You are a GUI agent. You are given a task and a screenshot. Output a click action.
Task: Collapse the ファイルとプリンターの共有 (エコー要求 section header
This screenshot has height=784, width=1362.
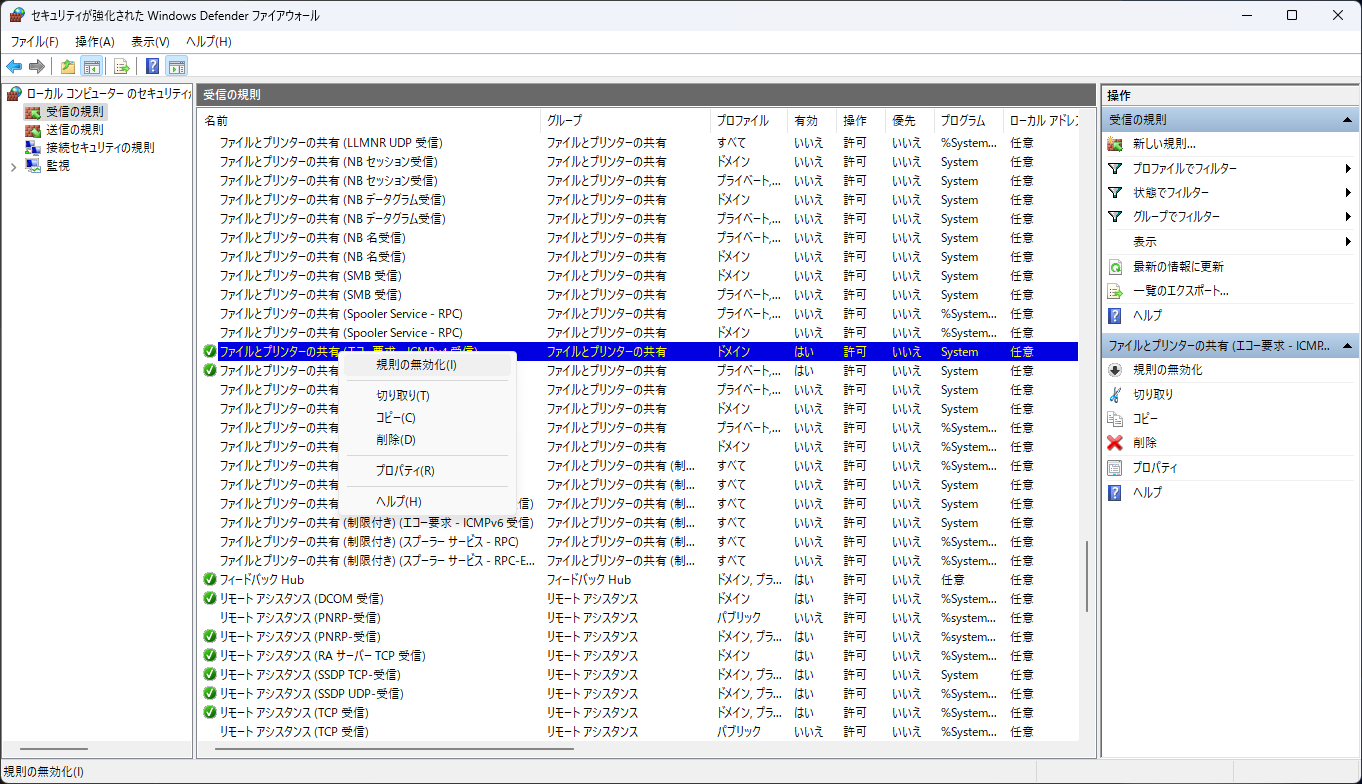1348,345
